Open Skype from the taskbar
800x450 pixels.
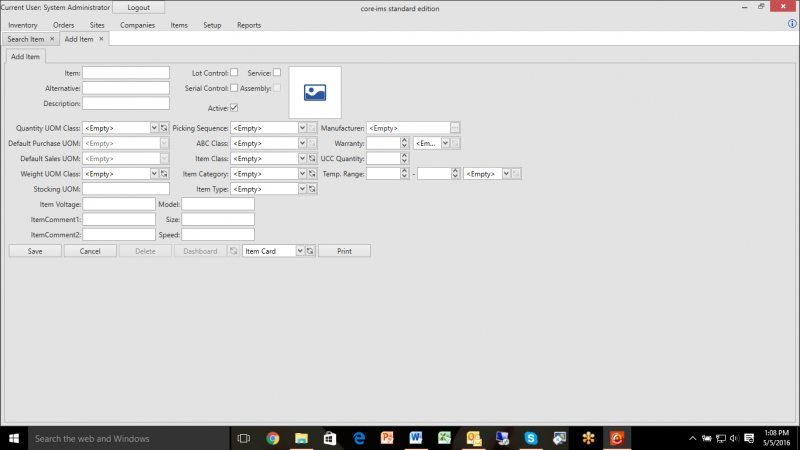tap(531, 438)
